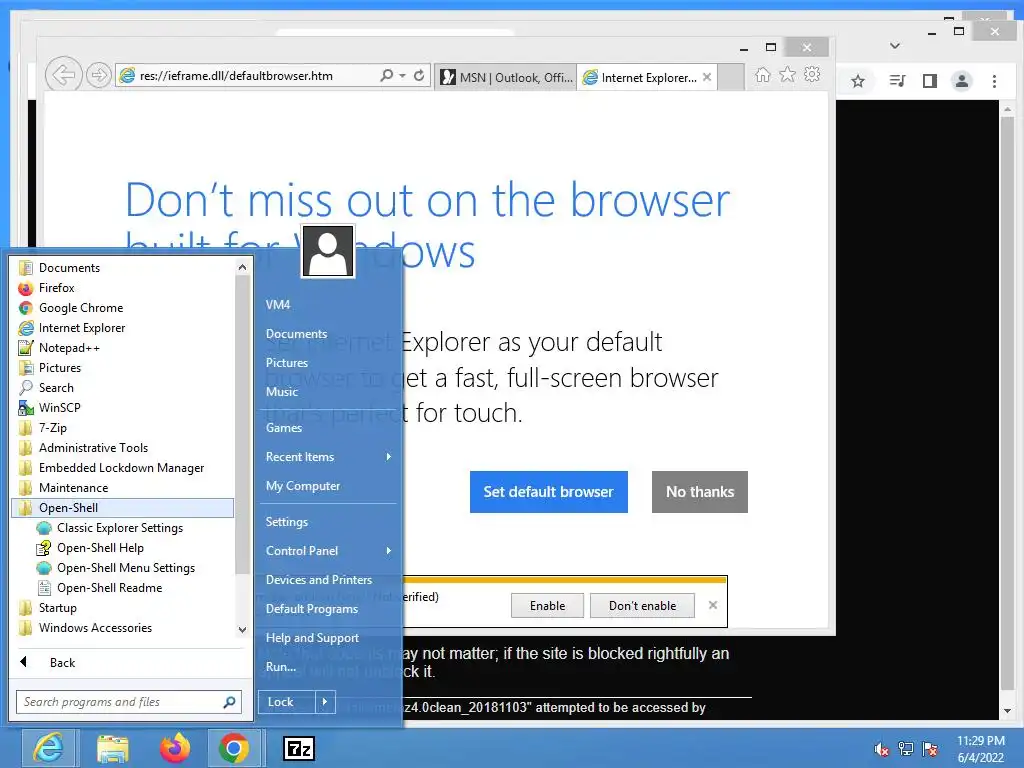Open the new blank IE tab button
1024x768 pixels.
point(731,77)
